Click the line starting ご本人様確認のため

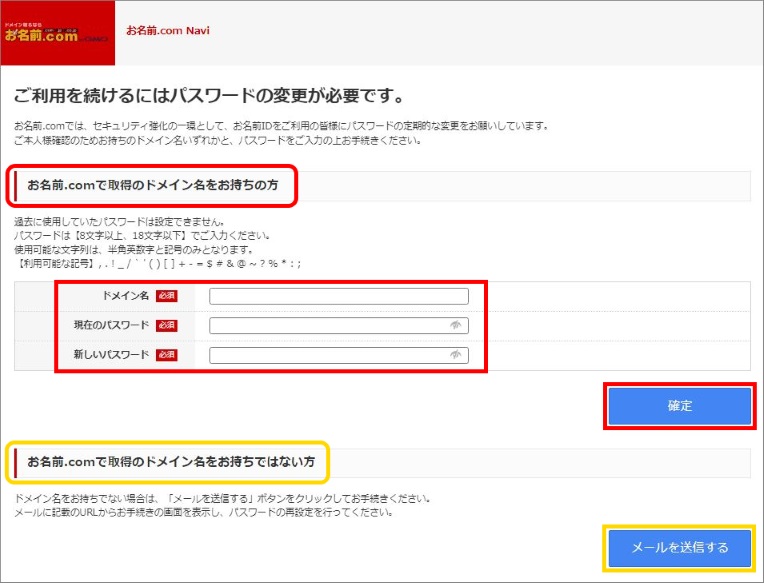218,141
